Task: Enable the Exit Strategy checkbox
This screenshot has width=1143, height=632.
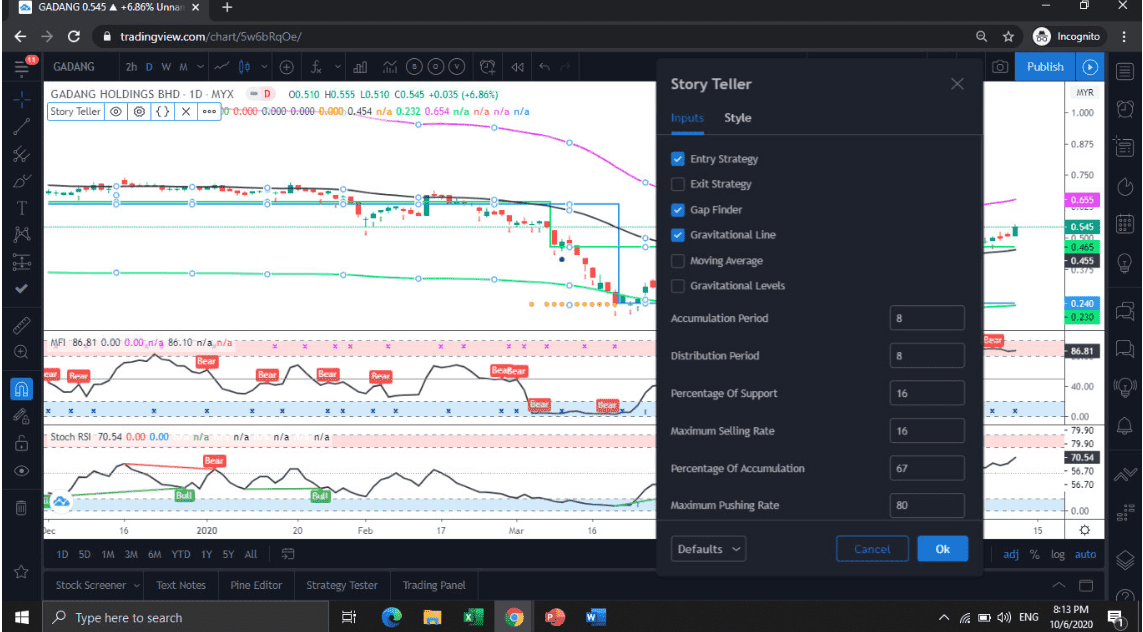Action: click(x=678, y=184)
